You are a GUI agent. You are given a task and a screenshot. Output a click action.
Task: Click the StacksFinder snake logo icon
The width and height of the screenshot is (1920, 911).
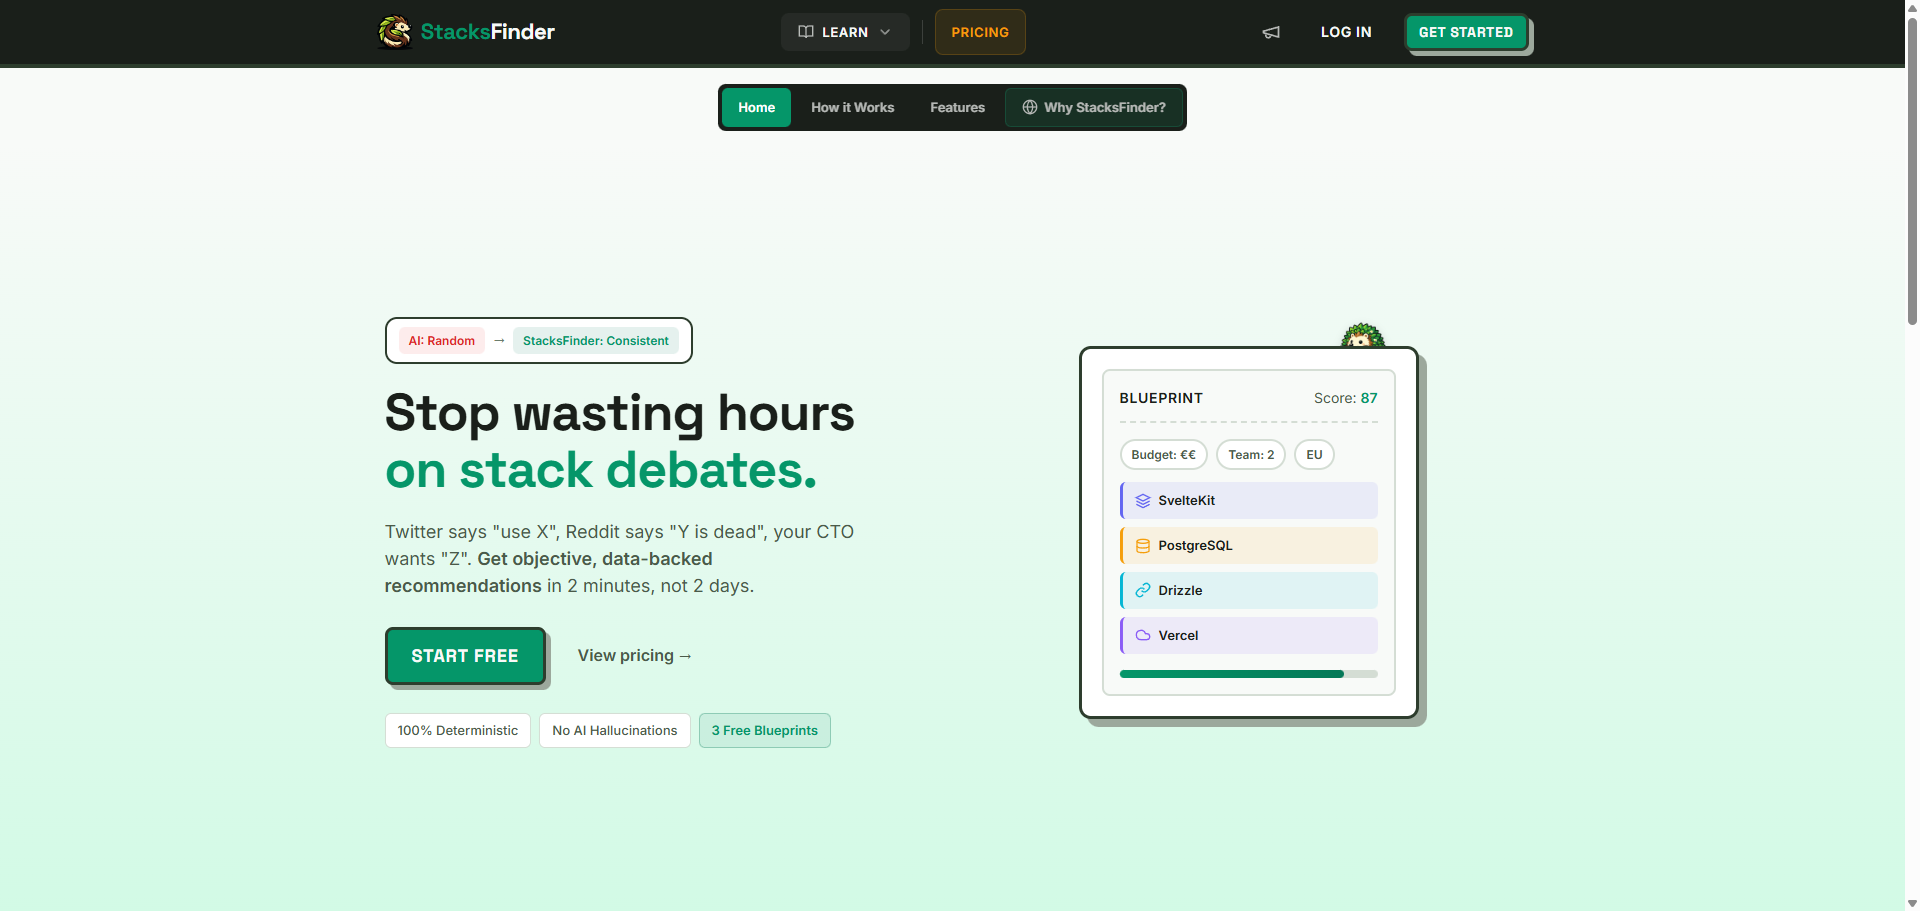coord(395,32)
